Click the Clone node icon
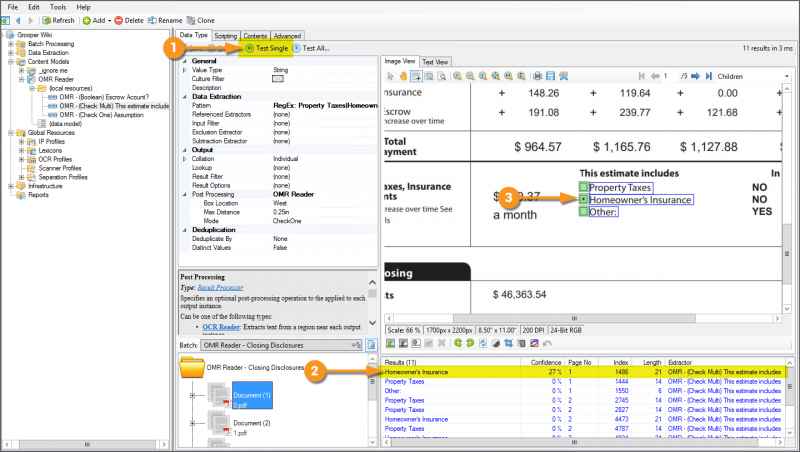 203,20
